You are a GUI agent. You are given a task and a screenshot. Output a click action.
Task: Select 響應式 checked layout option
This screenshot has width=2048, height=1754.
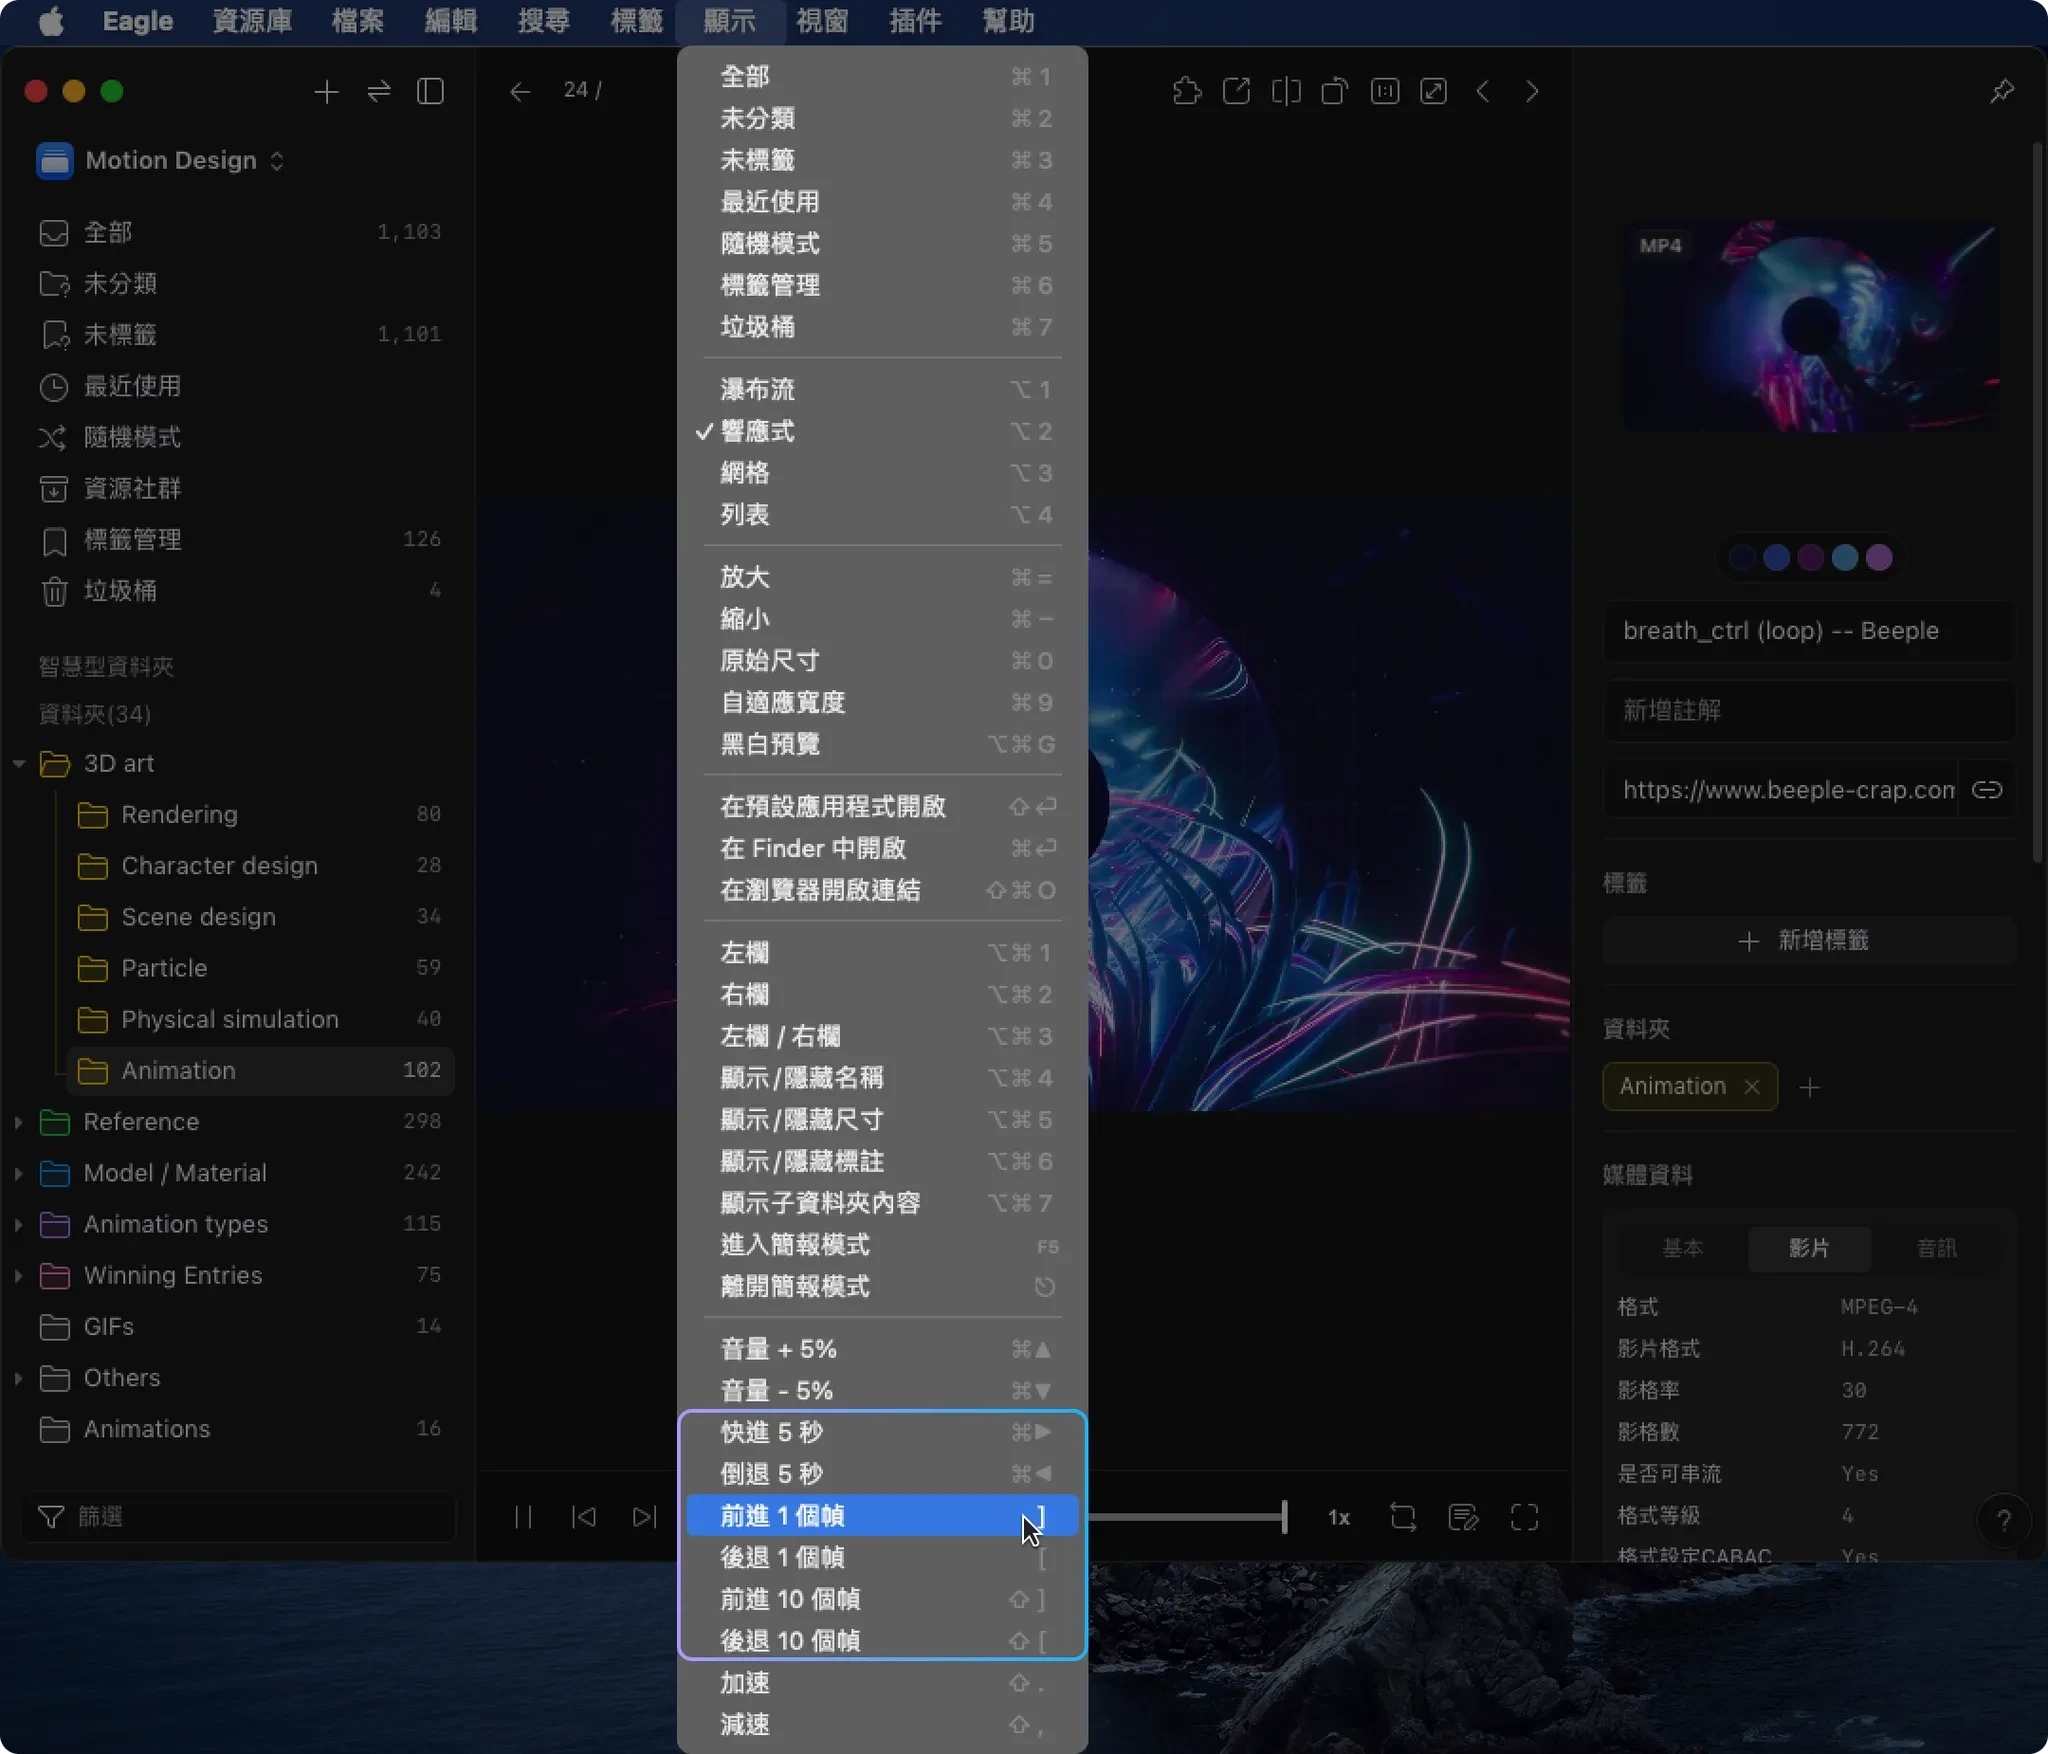882,431
